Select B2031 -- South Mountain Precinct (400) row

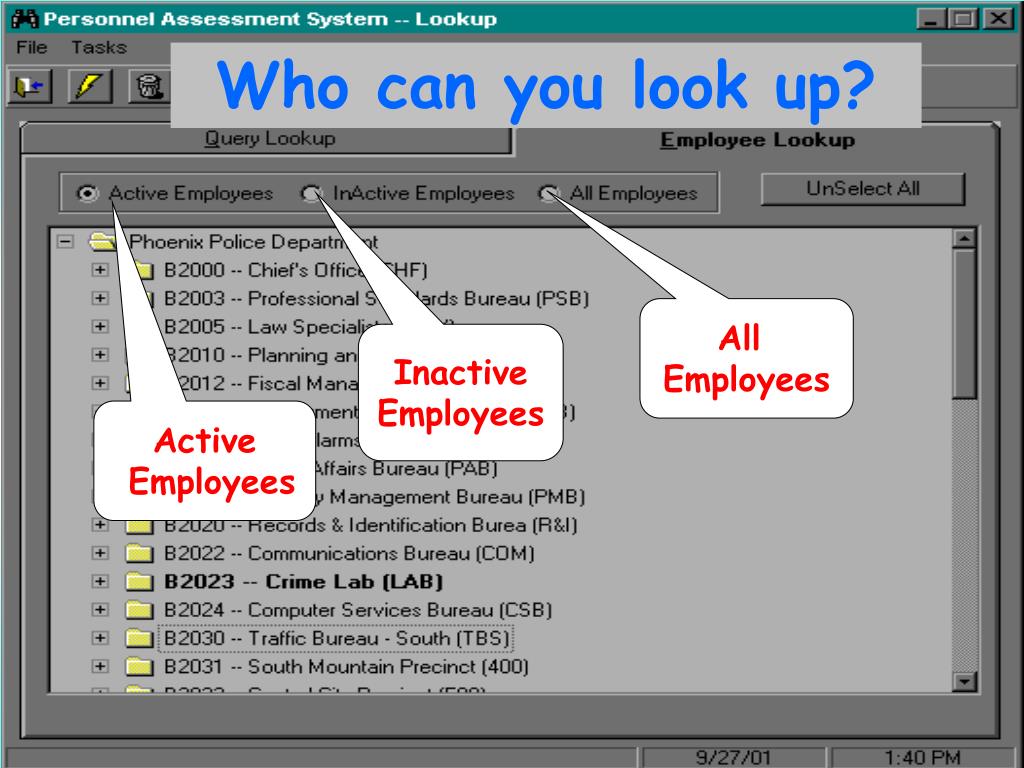coord(346,667)
